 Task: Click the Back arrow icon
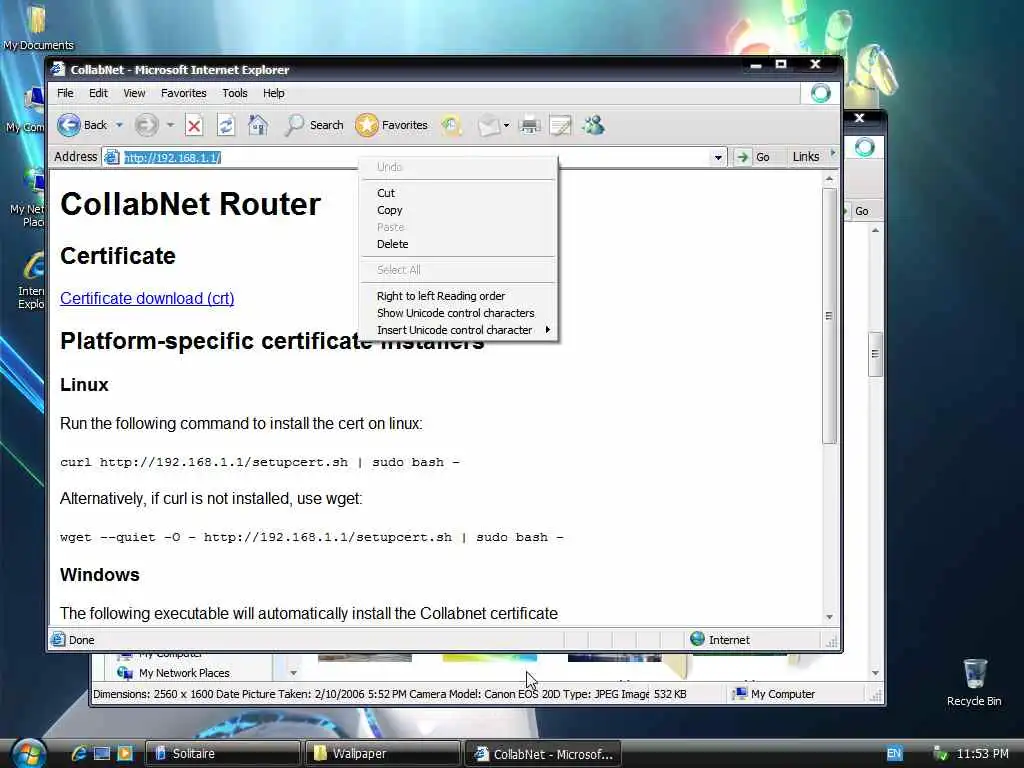pos(69,125)
